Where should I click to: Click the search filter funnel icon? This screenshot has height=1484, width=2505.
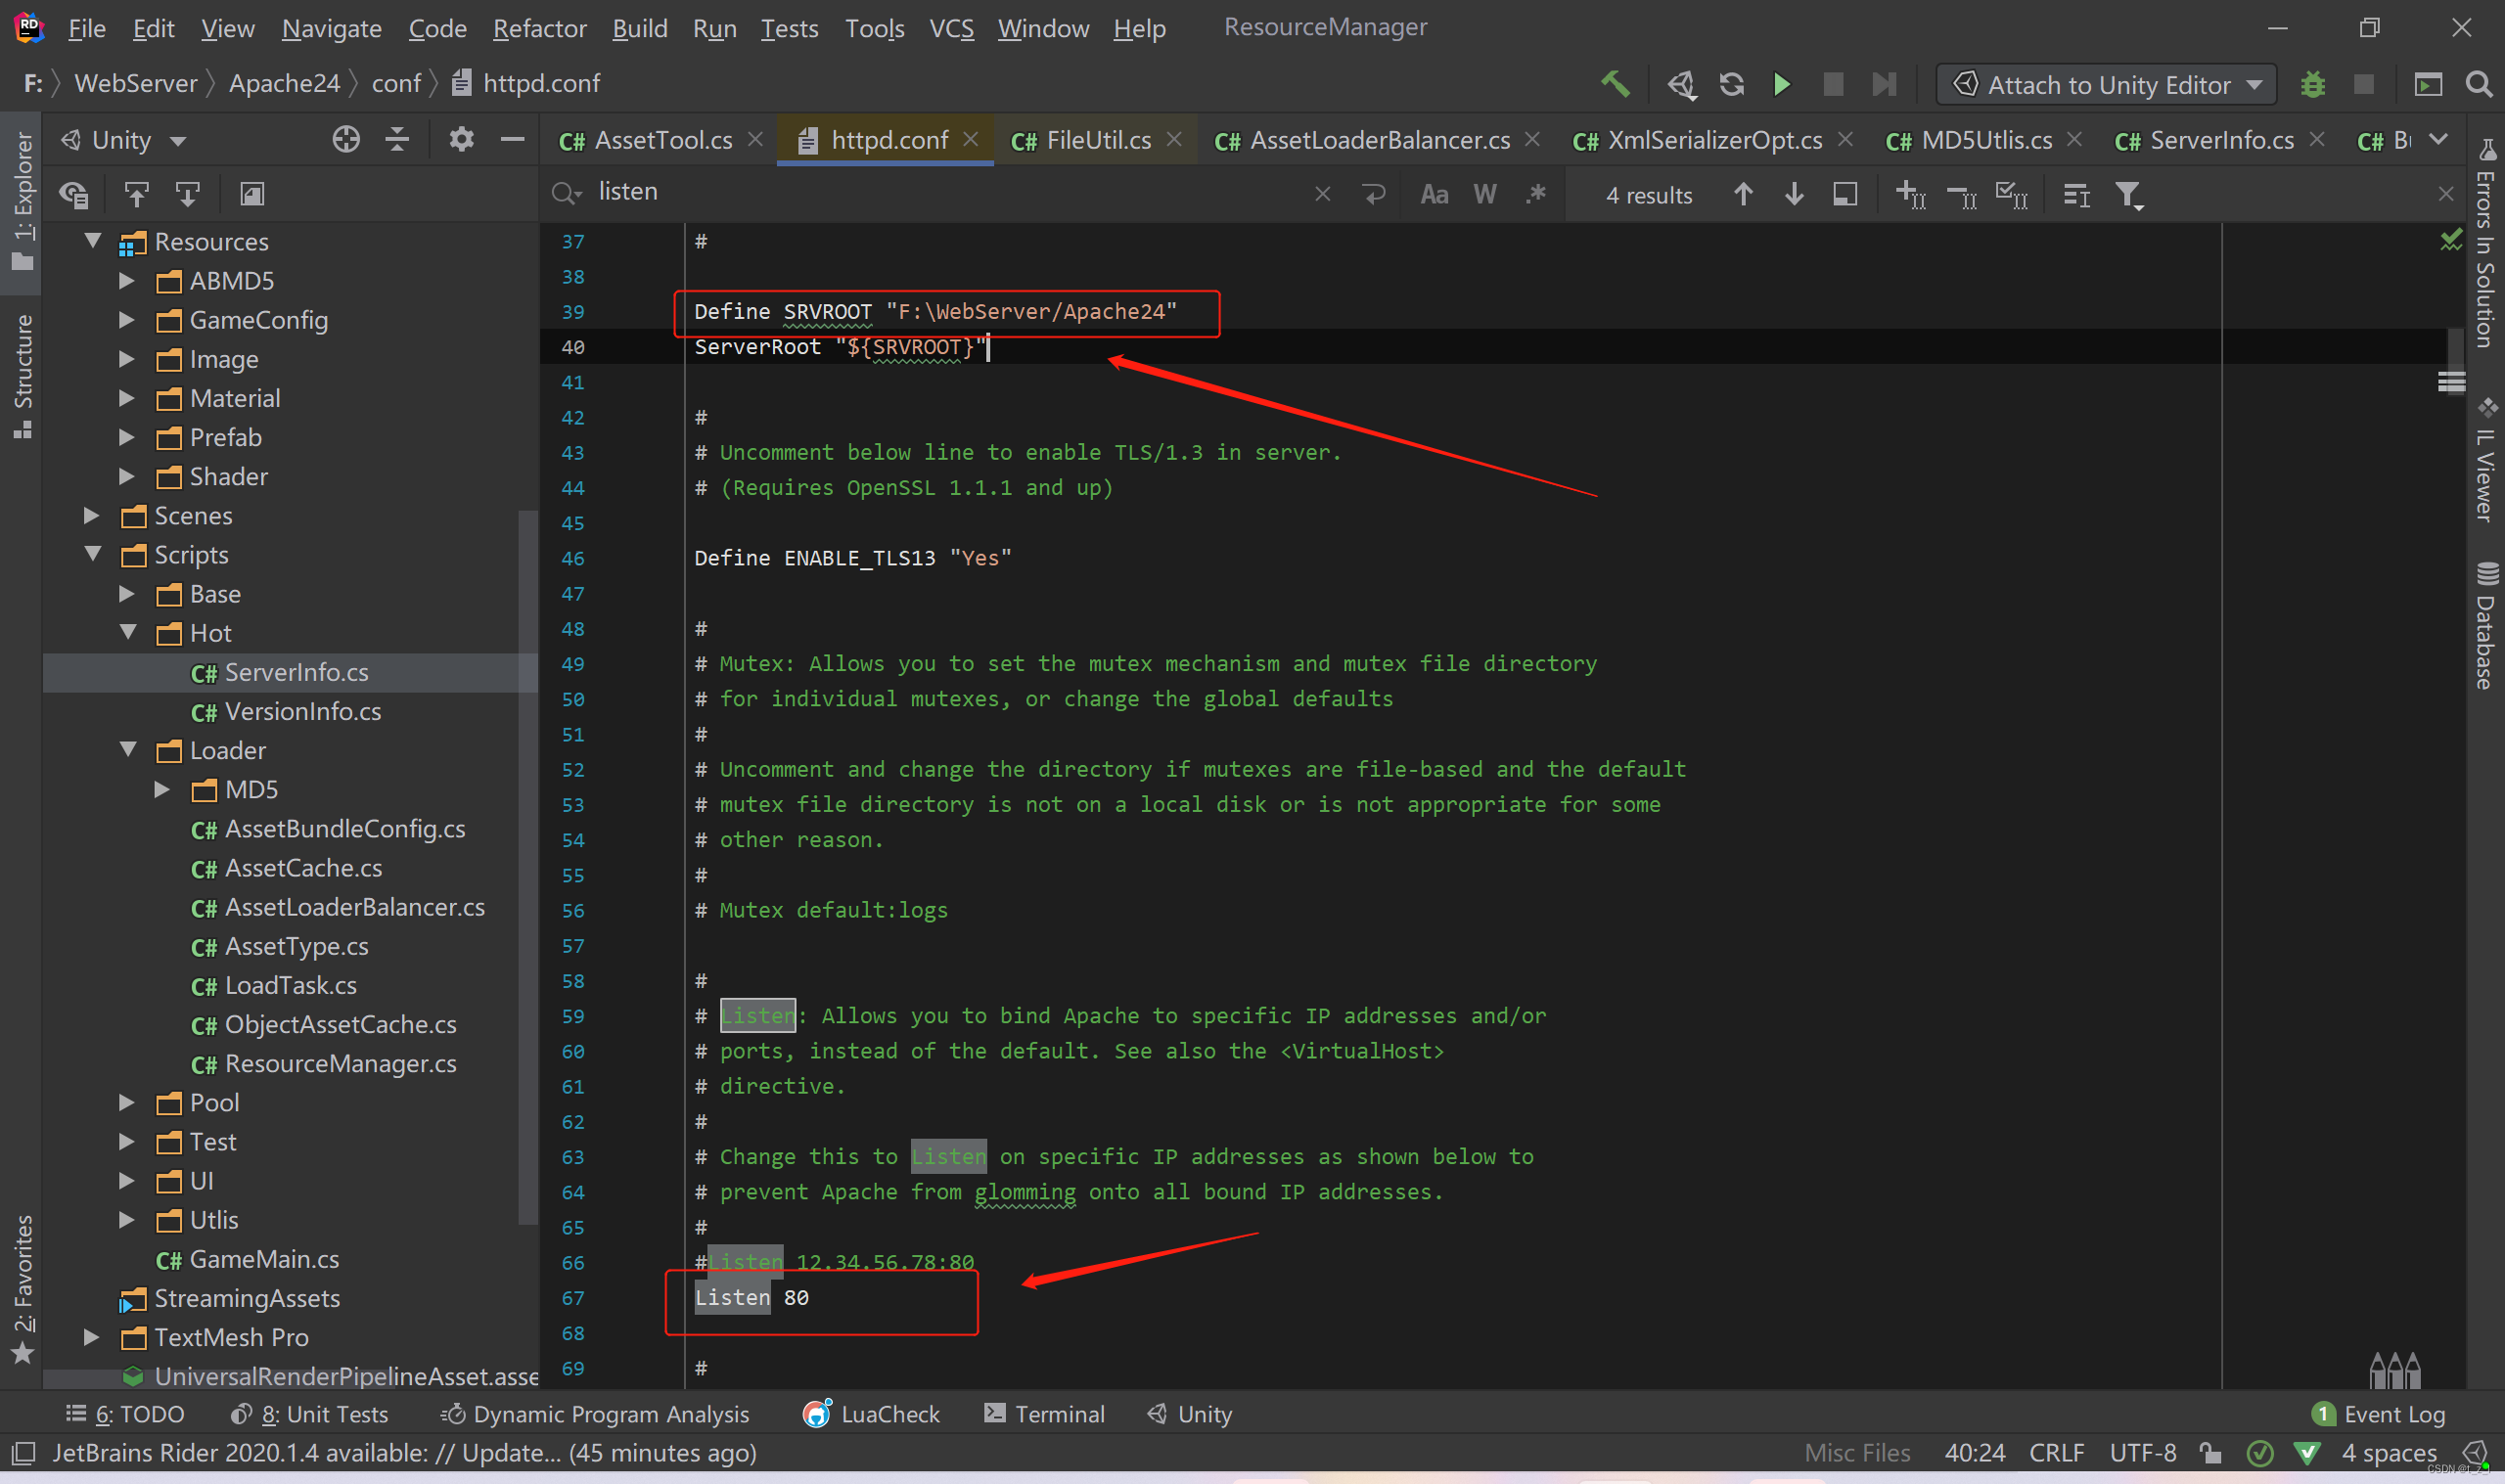click(2129, 194)
